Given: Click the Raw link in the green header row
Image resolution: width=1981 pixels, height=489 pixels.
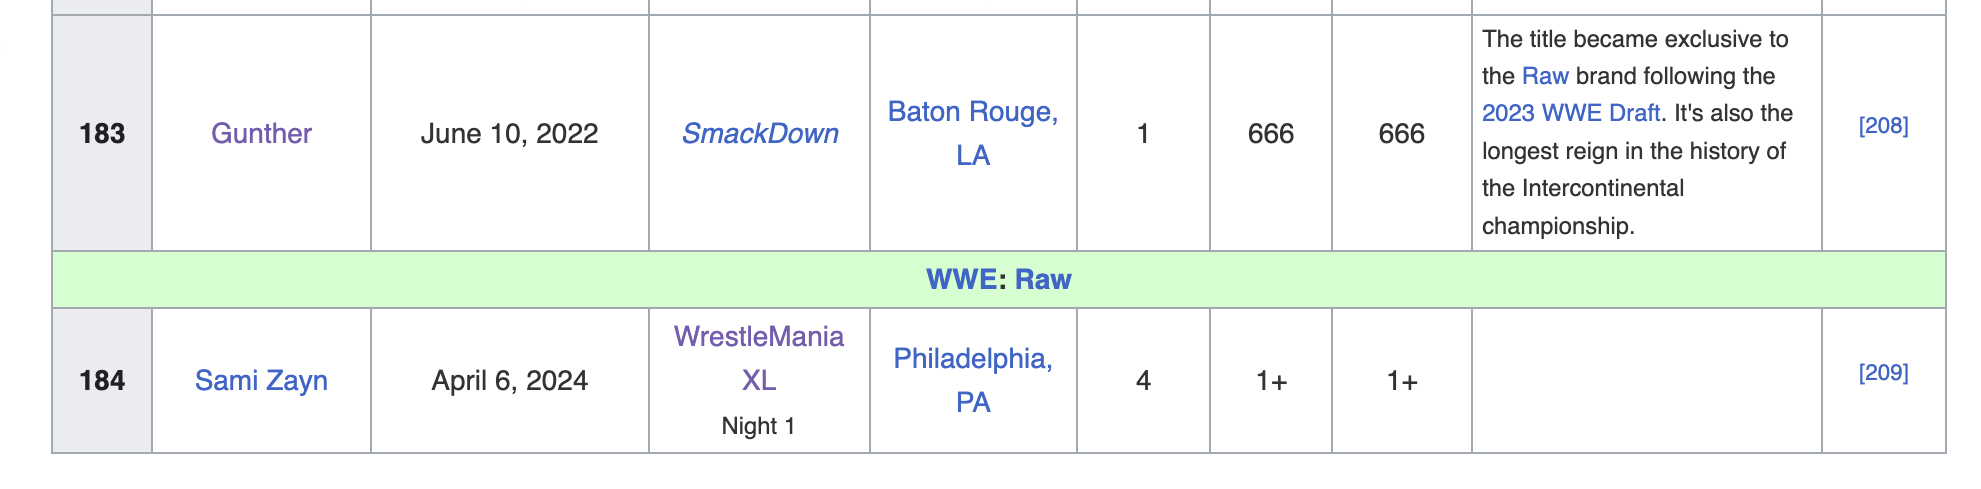Looking at the screenshot, I should pyautogui.click(x=1043, y=279).
